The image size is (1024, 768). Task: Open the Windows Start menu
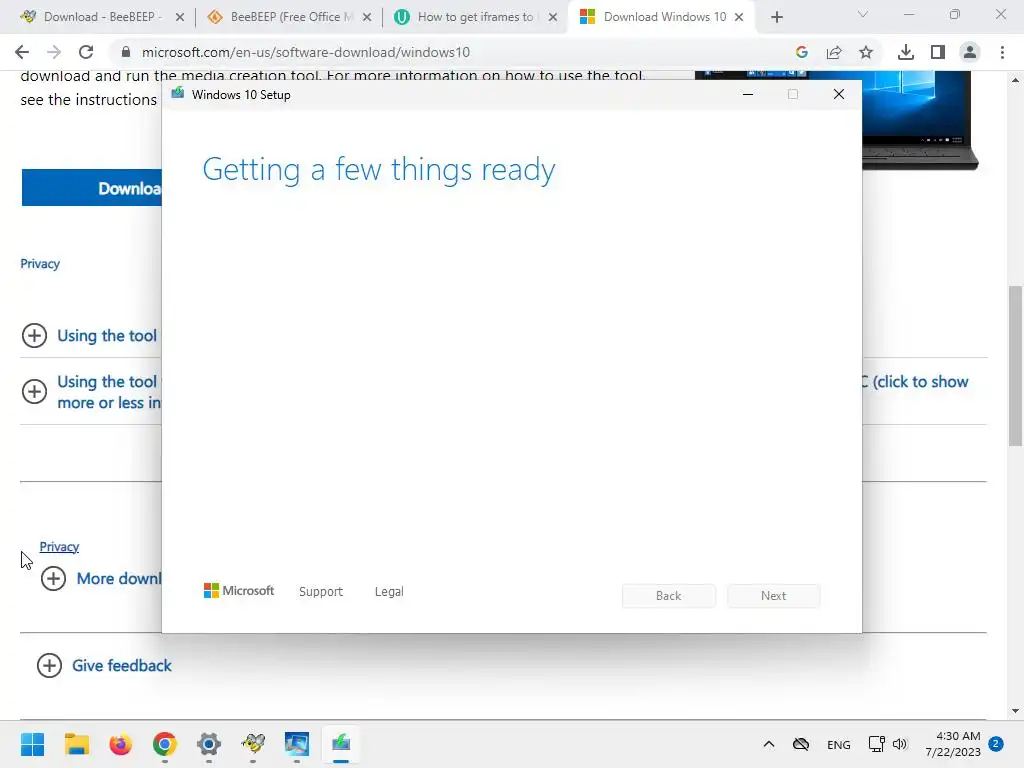pyautogui.click(x=33, y=744)
